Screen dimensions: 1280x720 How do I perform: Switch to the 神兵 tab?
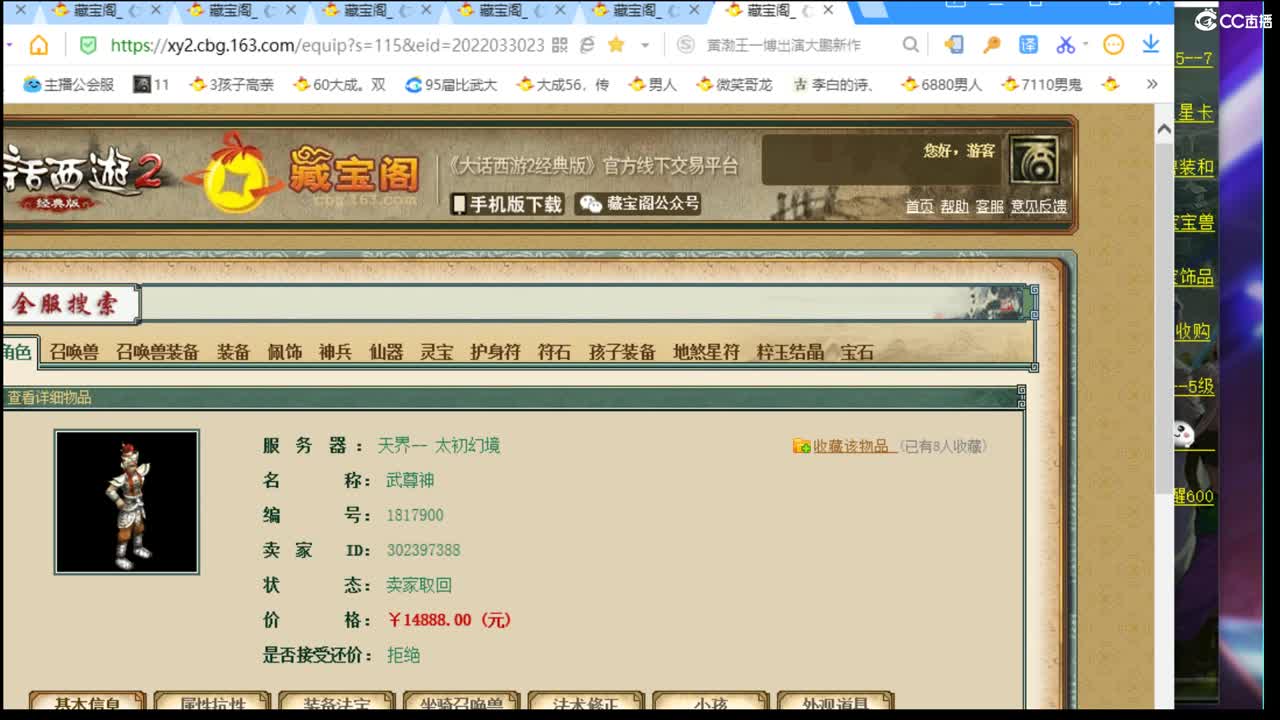[335, 352]
